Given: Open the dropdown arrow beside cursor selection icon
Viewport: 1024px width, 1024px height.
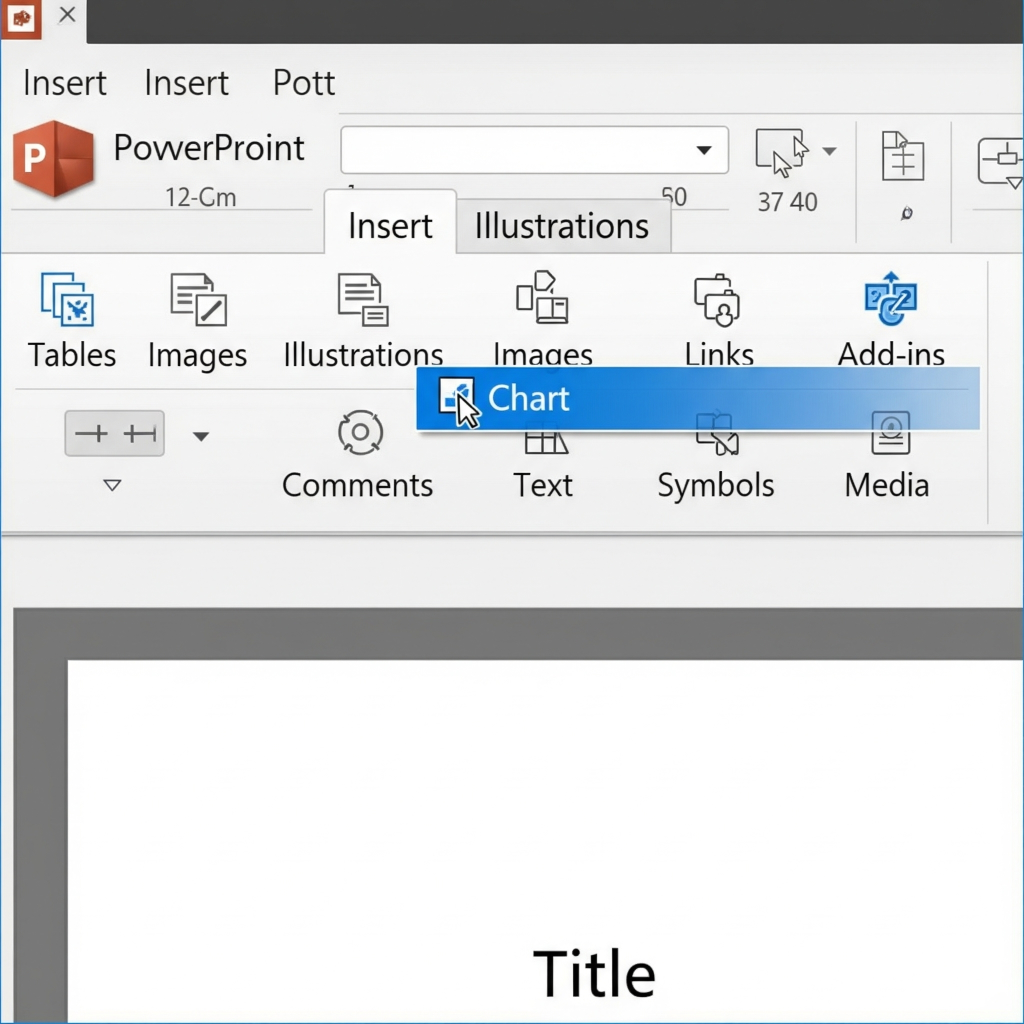Looking at the screenshot, I should coord(829,152).
